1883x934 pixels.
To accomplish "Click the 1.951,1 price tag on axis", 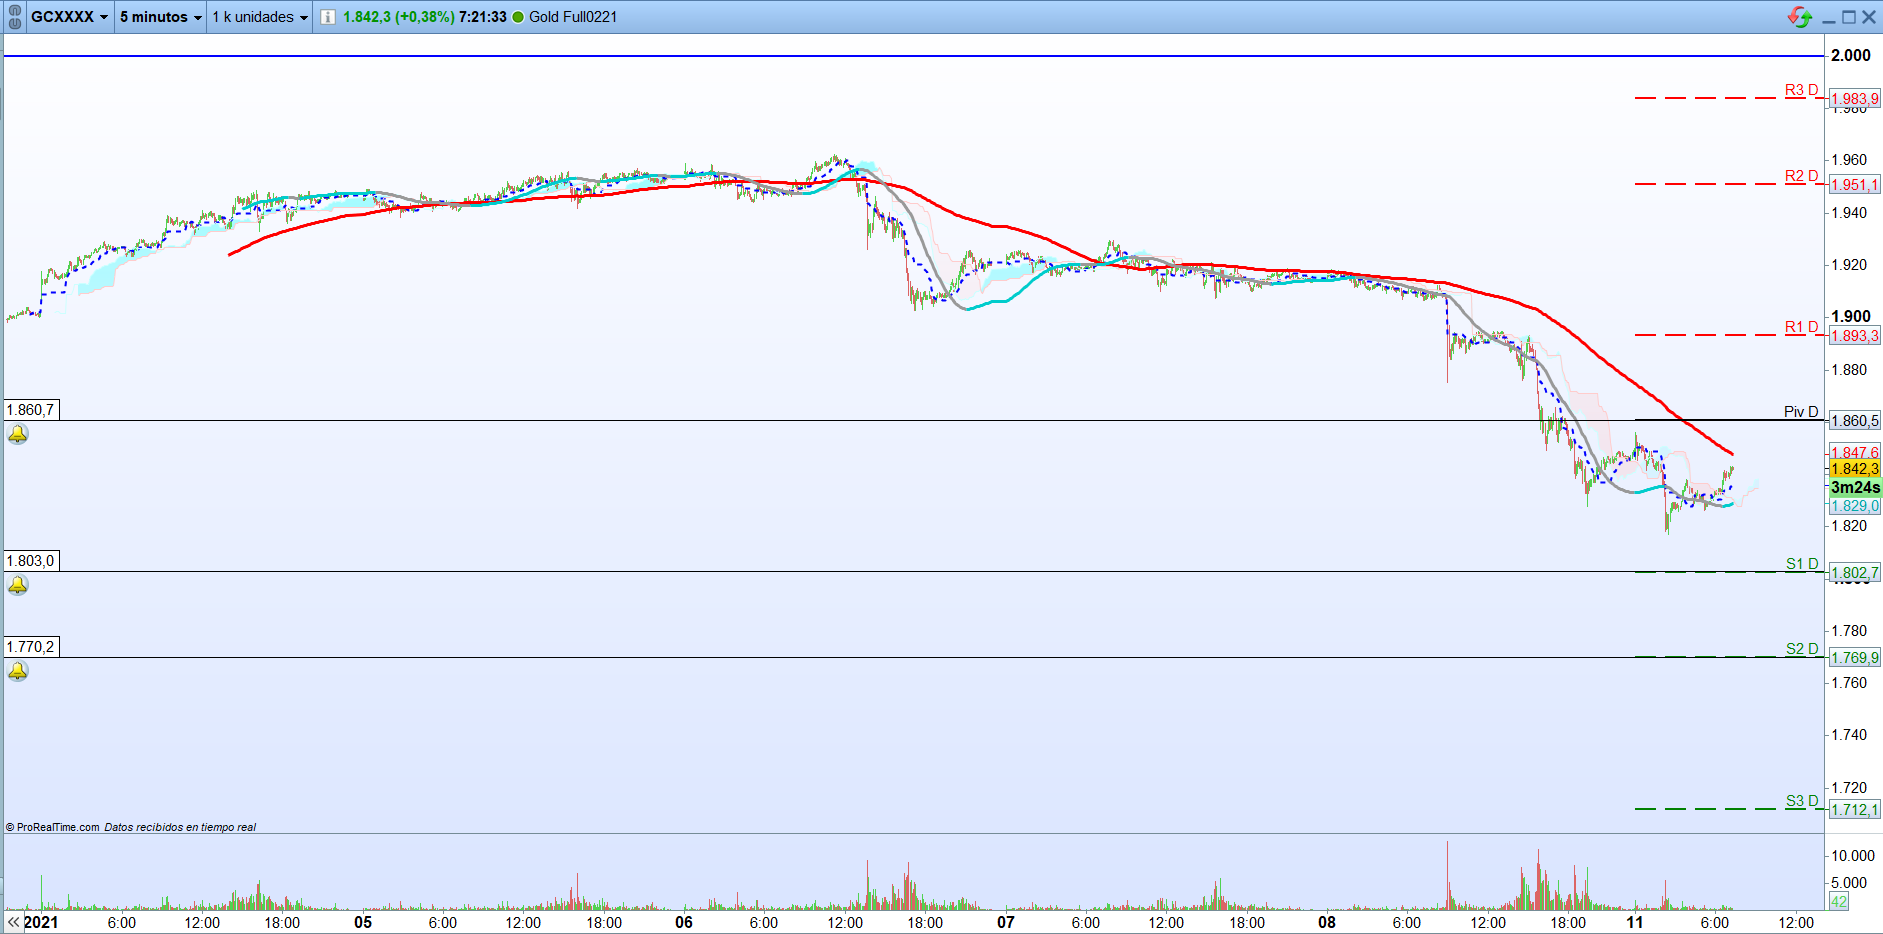I will pyautogui.click(x=1855, y=185).
